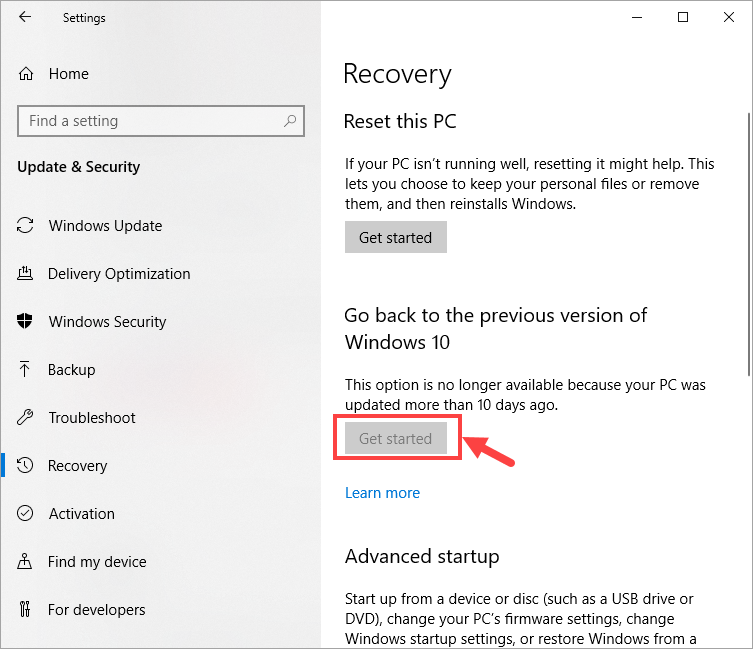Open Backup via up-arrow icon

pyautogui.click(x=24, y=369)
